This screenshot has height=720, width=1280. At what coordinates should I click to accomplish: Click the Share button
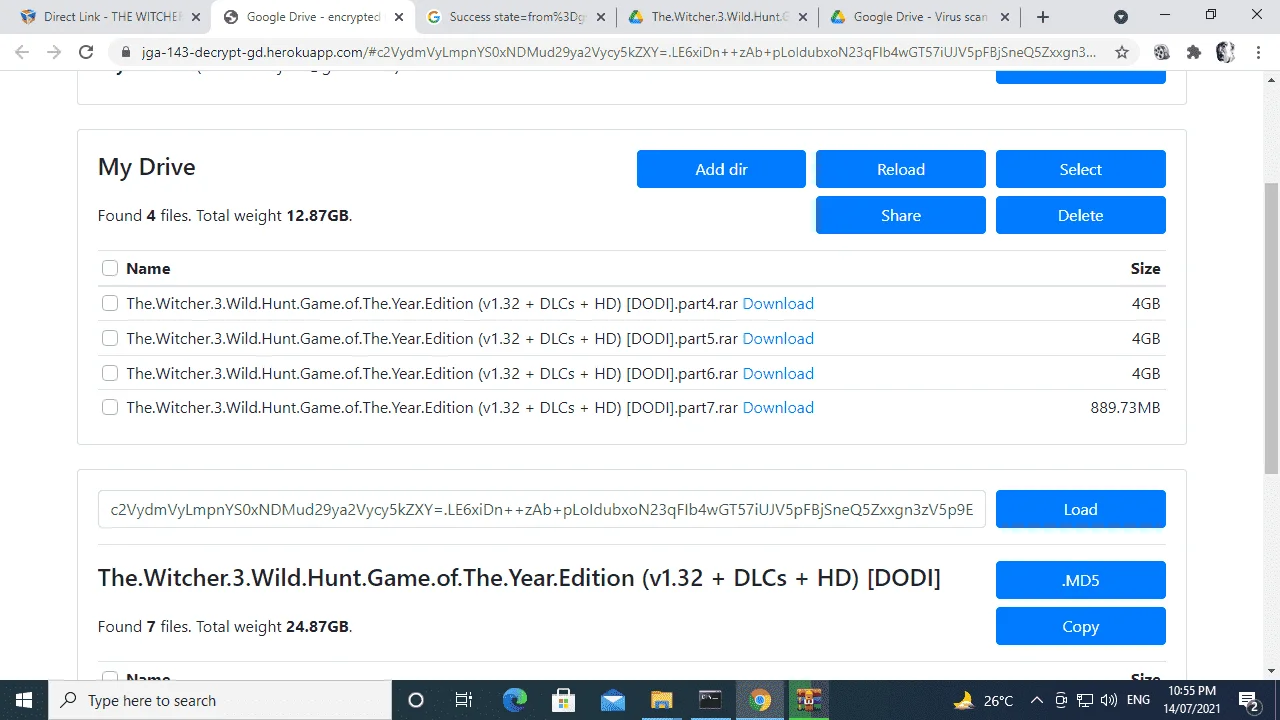click(901, 215)
